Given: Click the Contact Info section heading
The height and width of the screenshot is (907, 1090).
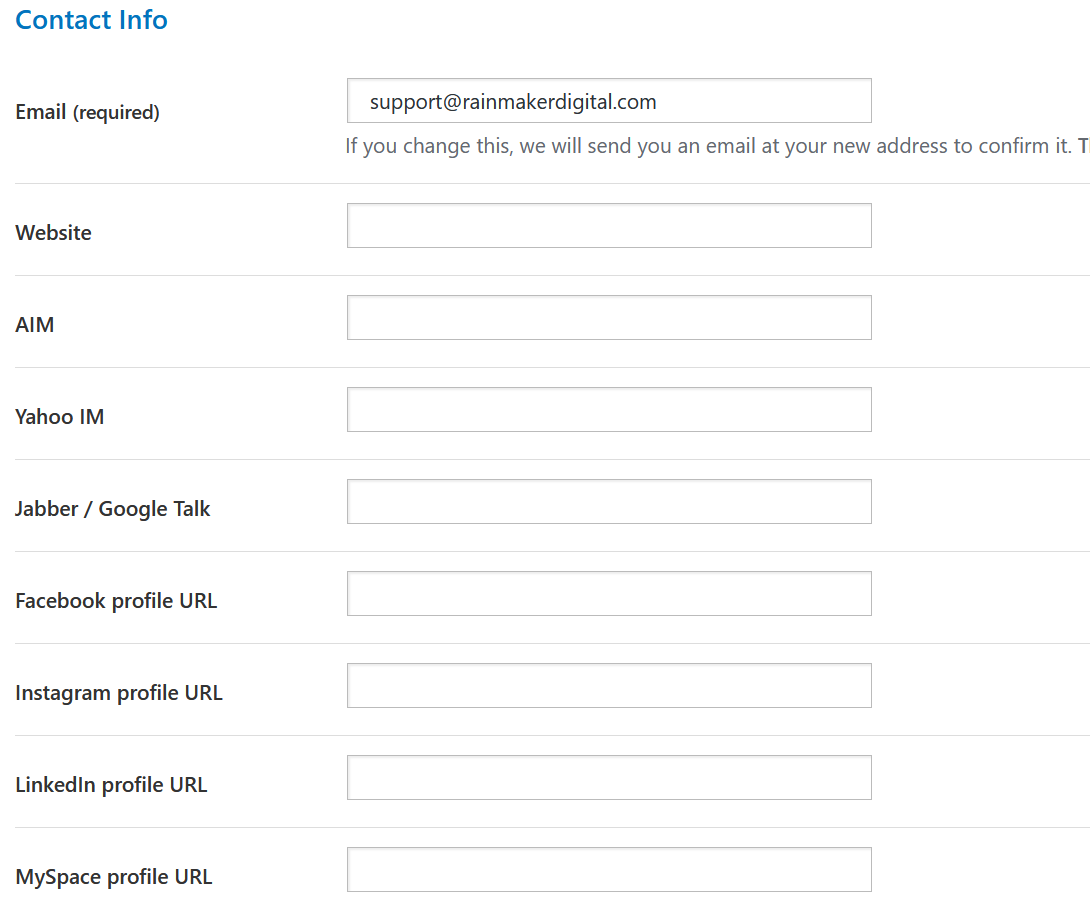Looking at the screenshot, I should [92, 20].
